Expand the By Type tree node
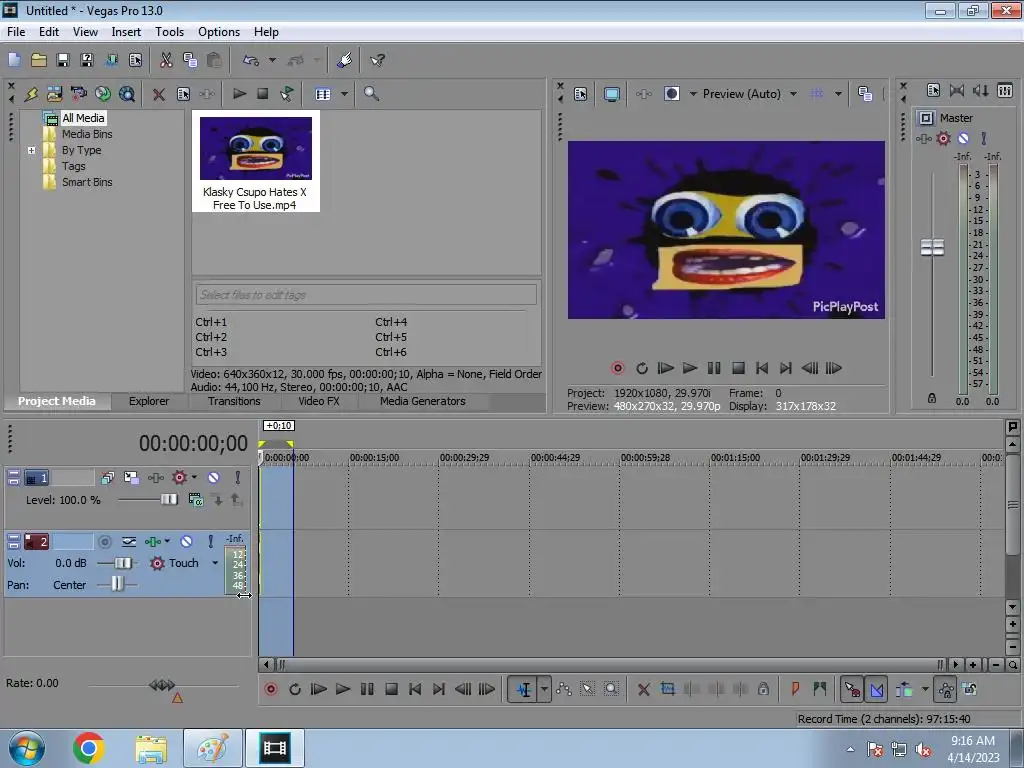 click(x=31, y=150)
